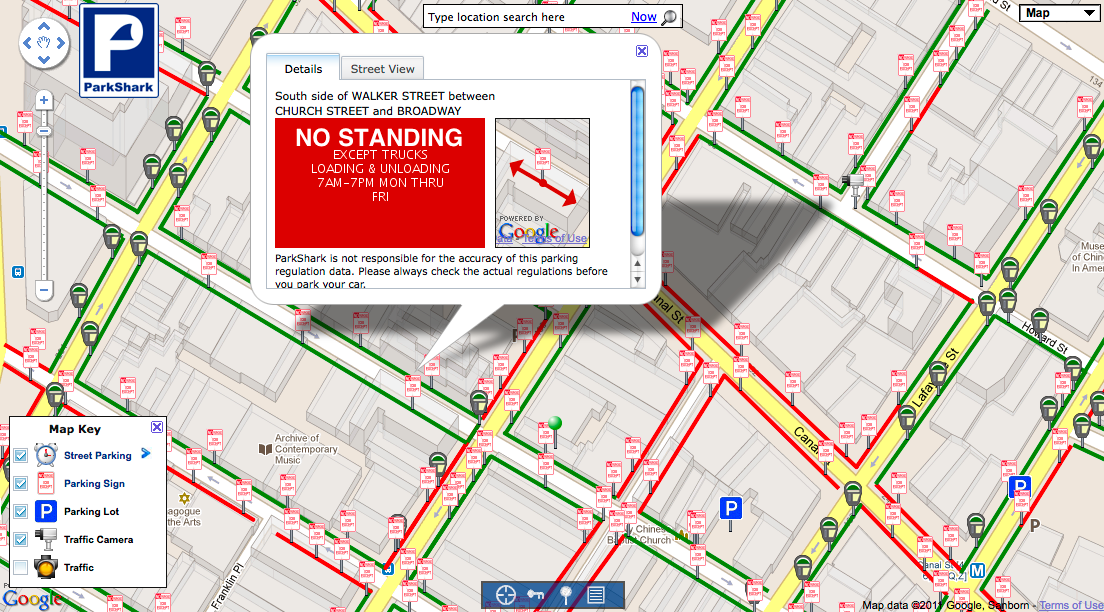The width and height of the screenshot is (1104, 612).
Task: Pan the map down with the arrow
Action: click(44, 59)
